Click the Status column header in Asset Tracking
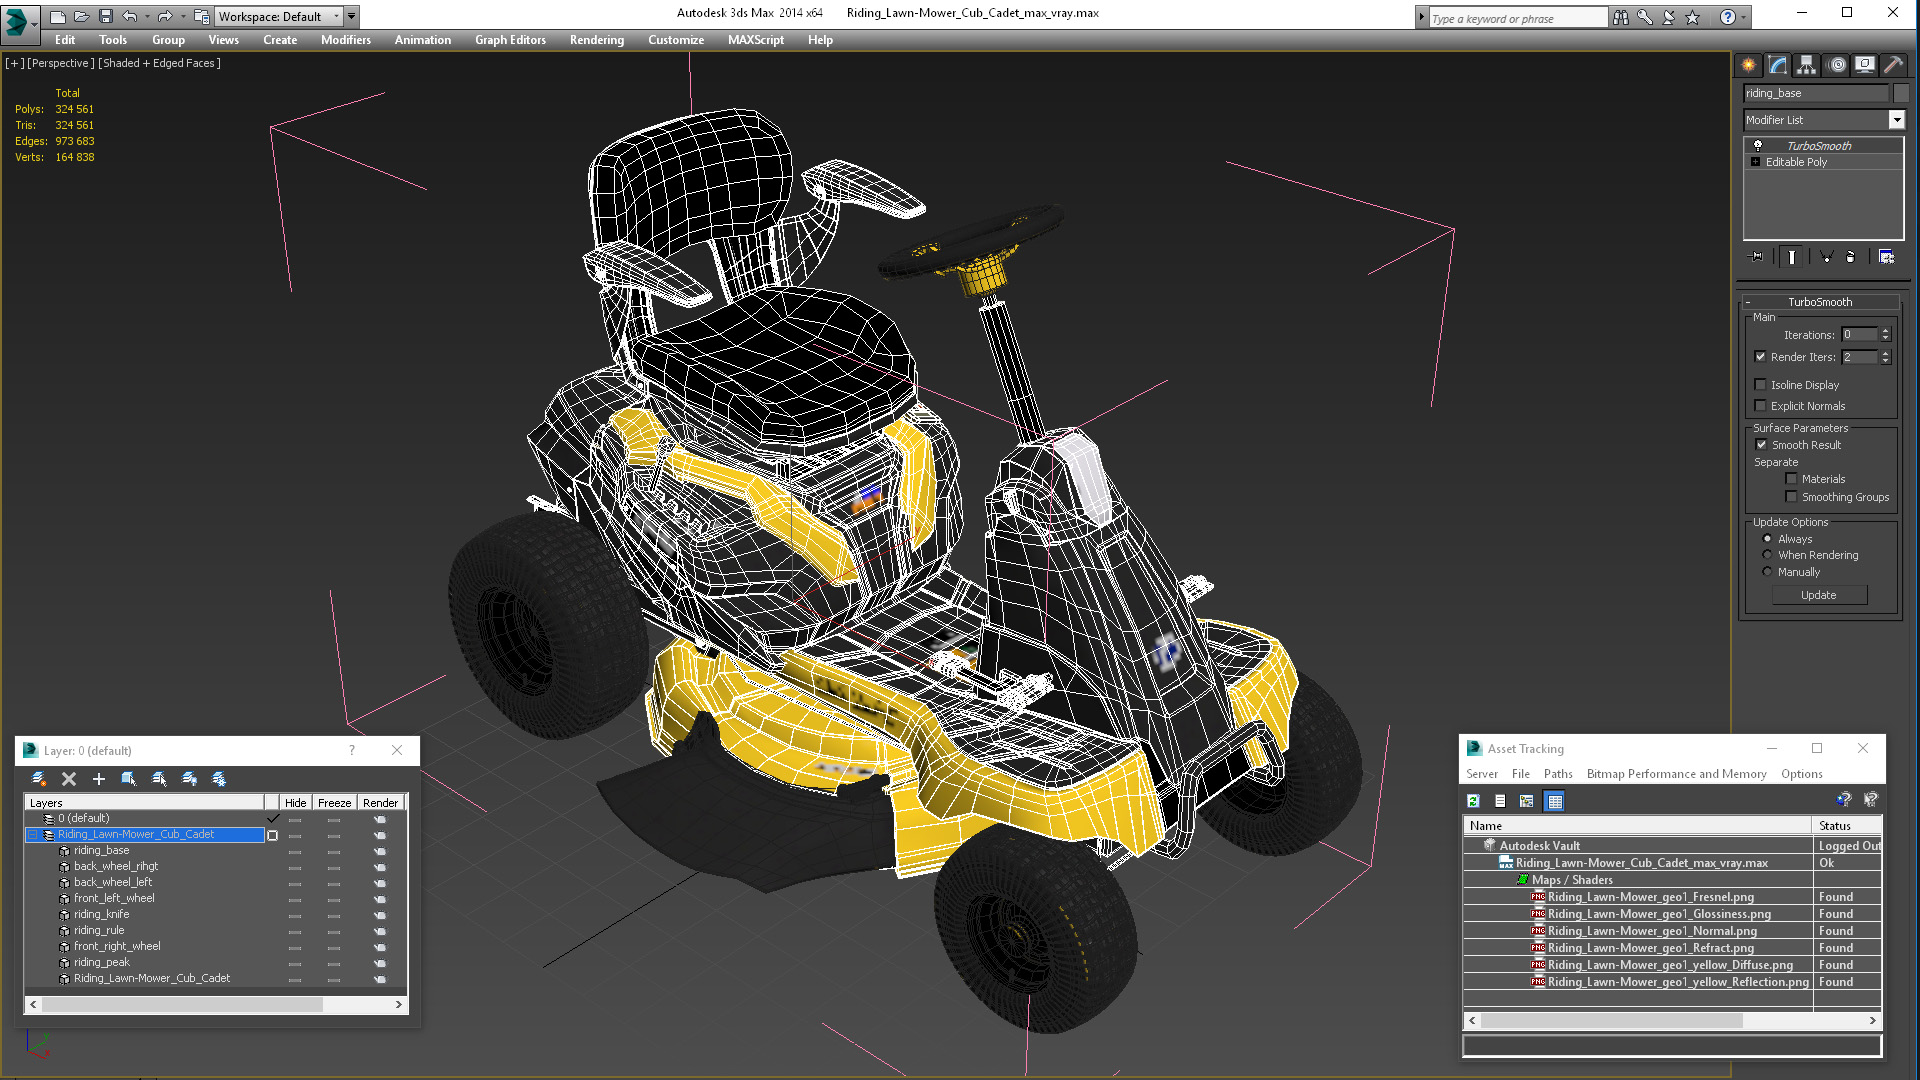The height and width of the screenshot is (1080, 1920). [1846, 826]
